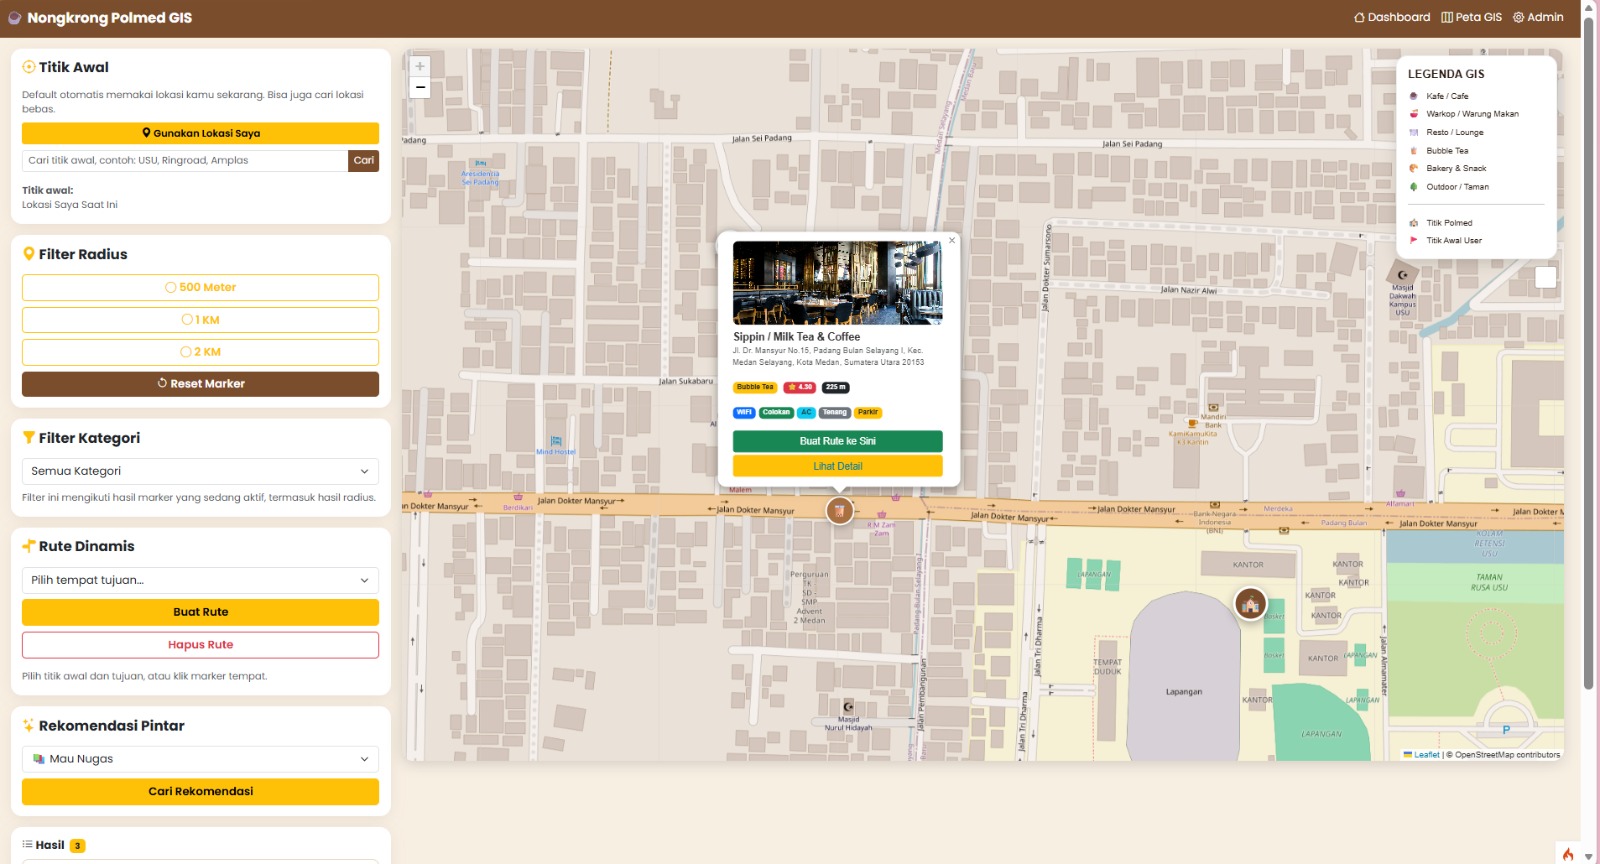Viewport: 1600px width, 864px height.
Task: Go to Peta GIS in navbar
Action: pos(1471,17)
